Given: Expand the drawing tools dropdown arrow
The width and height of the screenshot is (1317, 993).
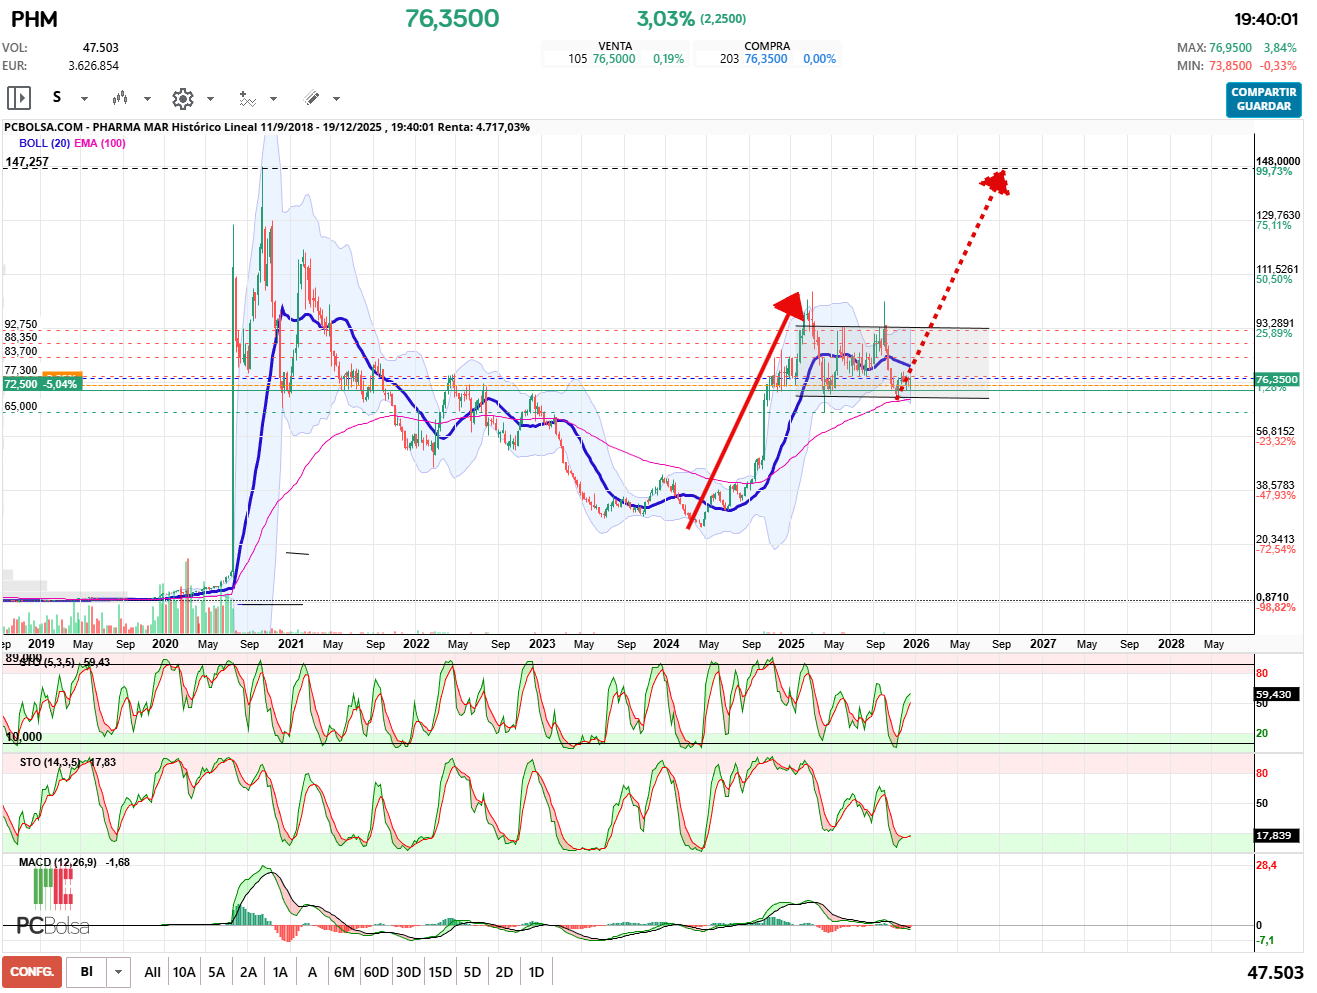Looking at the screenshot, I should tap(336, 99).
